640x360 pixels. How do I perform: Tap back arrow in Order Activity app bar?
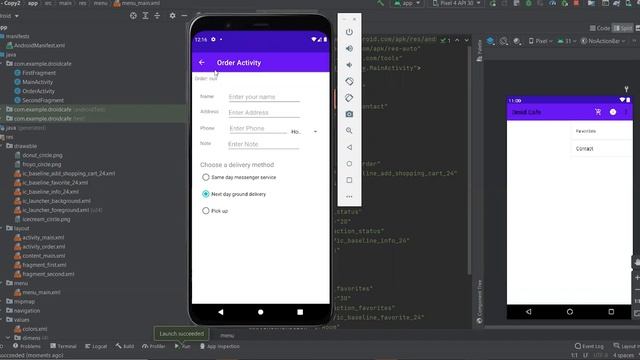click(202, 62)
